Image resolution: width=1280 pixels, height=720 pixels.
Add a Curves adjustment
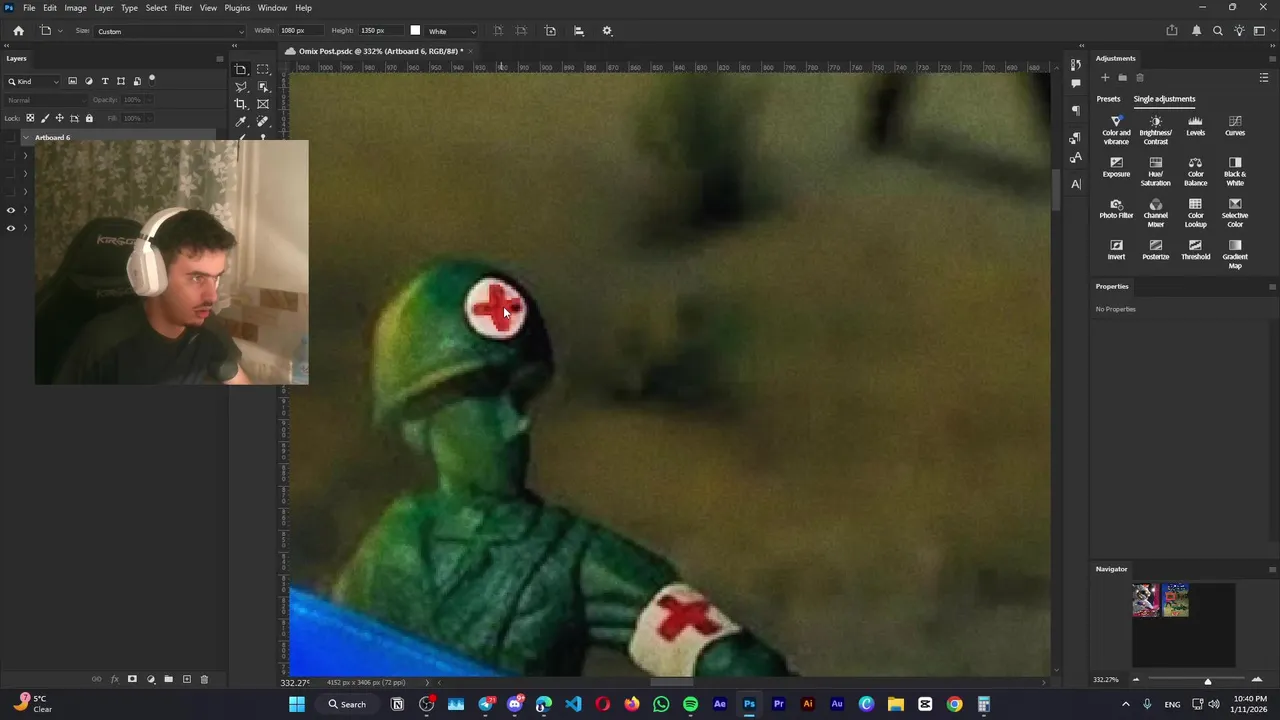click(x=1235, y=126)
